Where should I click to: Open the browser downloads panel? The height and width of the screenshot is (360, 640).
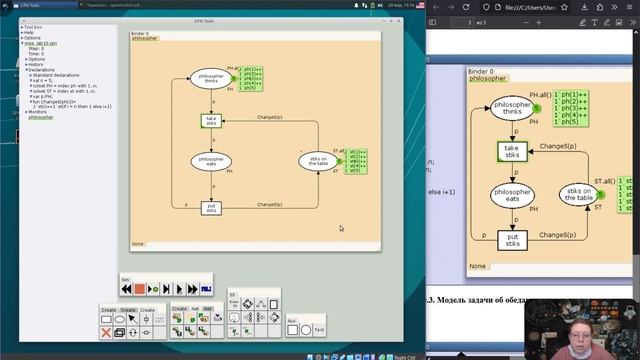tap(584, 7)
